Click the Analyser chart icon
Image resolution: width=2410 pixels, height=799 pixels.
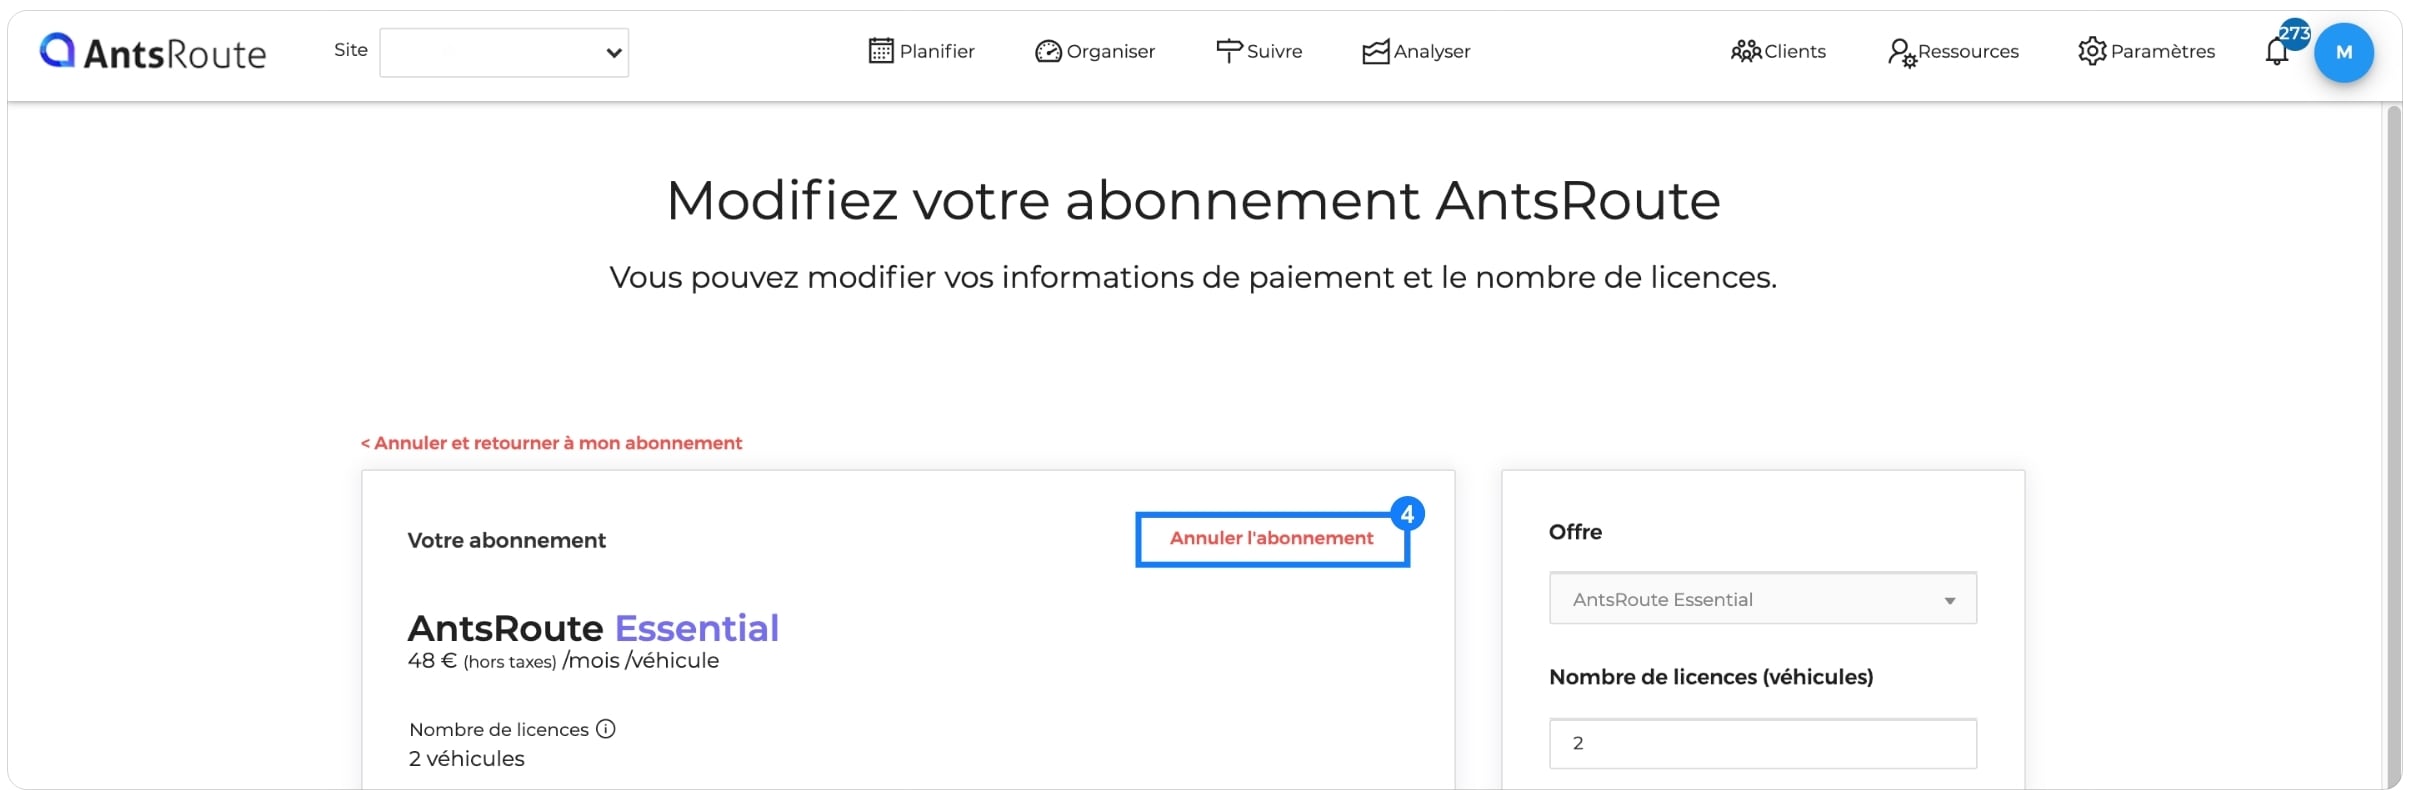pos(1376,51)
